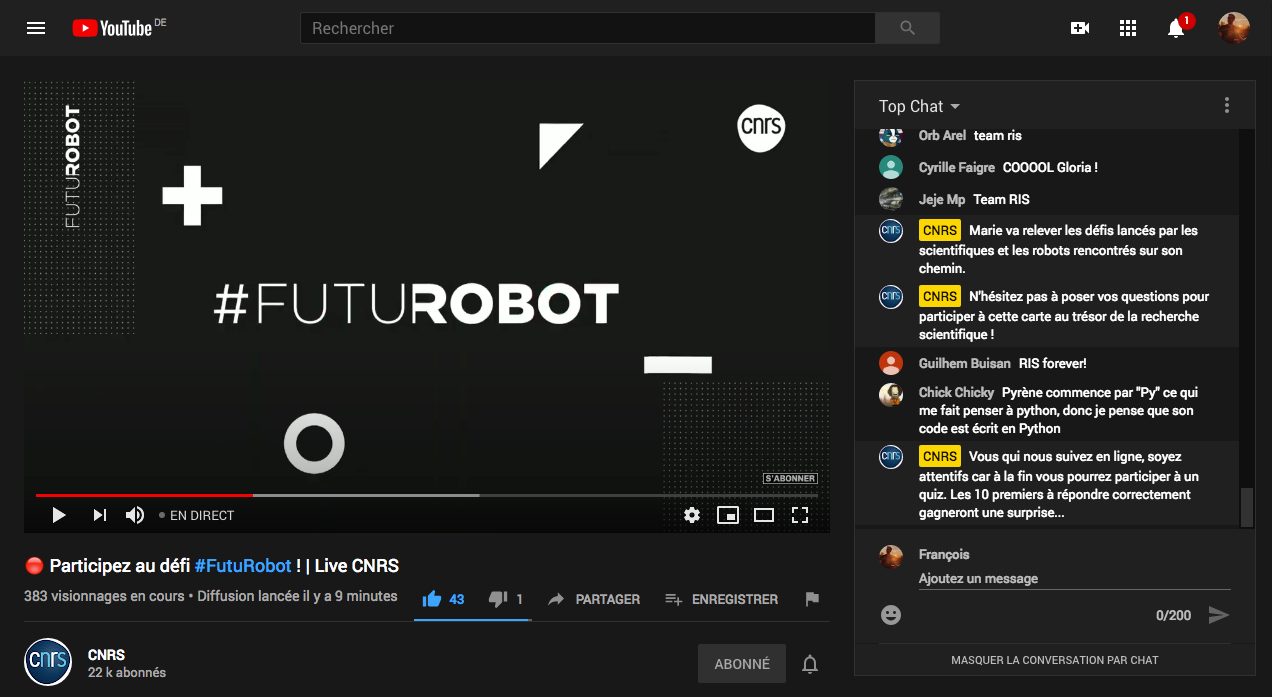The image size is (1272, 697).
Task: Open the chat options three-dot menu
Action: click(1227, 106)
